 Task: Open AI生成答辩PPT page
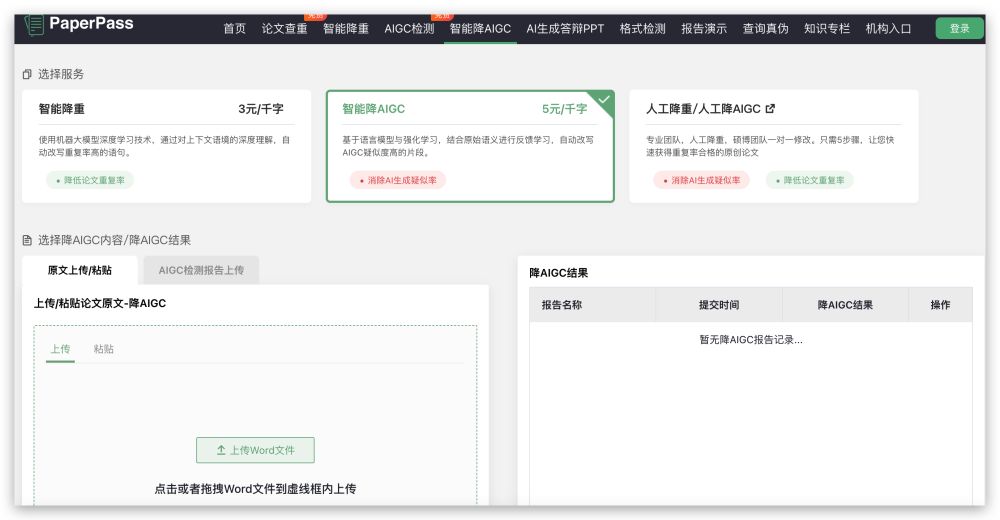point(565,29)
